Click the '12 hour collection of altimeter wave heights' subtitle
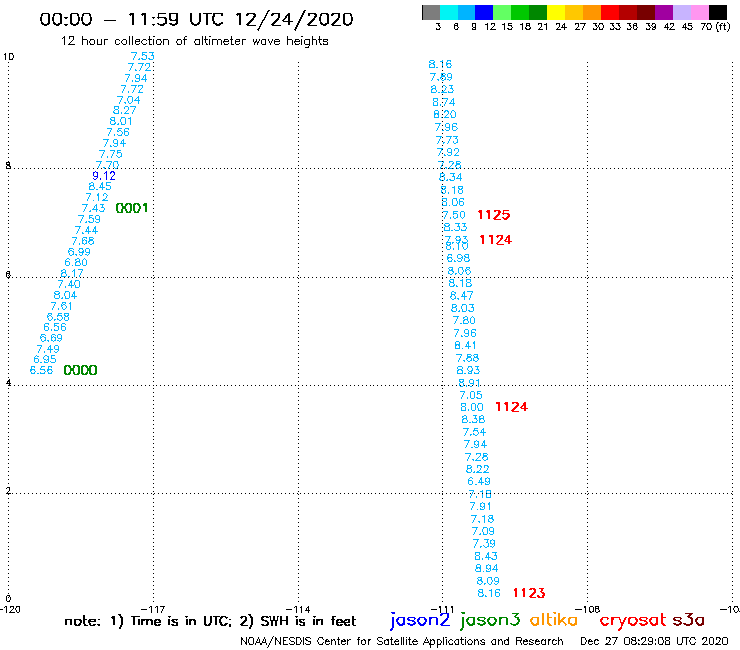 click(194, 41)
